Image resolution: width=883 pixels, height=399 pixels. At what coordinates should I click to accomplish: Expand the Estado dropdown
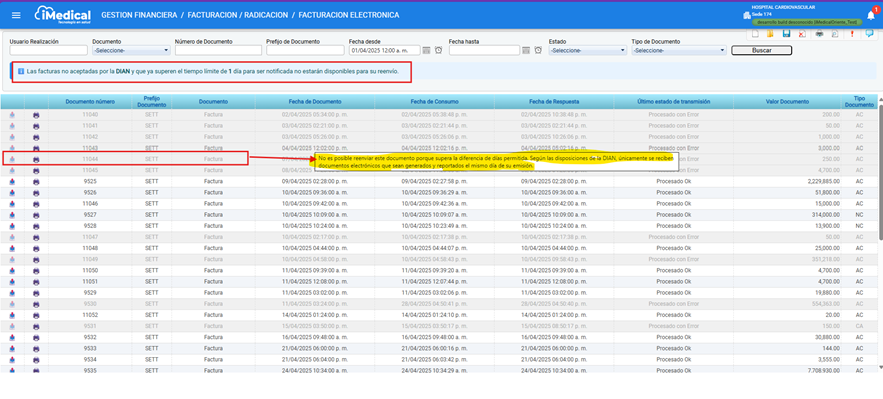[x=587, y=51]
